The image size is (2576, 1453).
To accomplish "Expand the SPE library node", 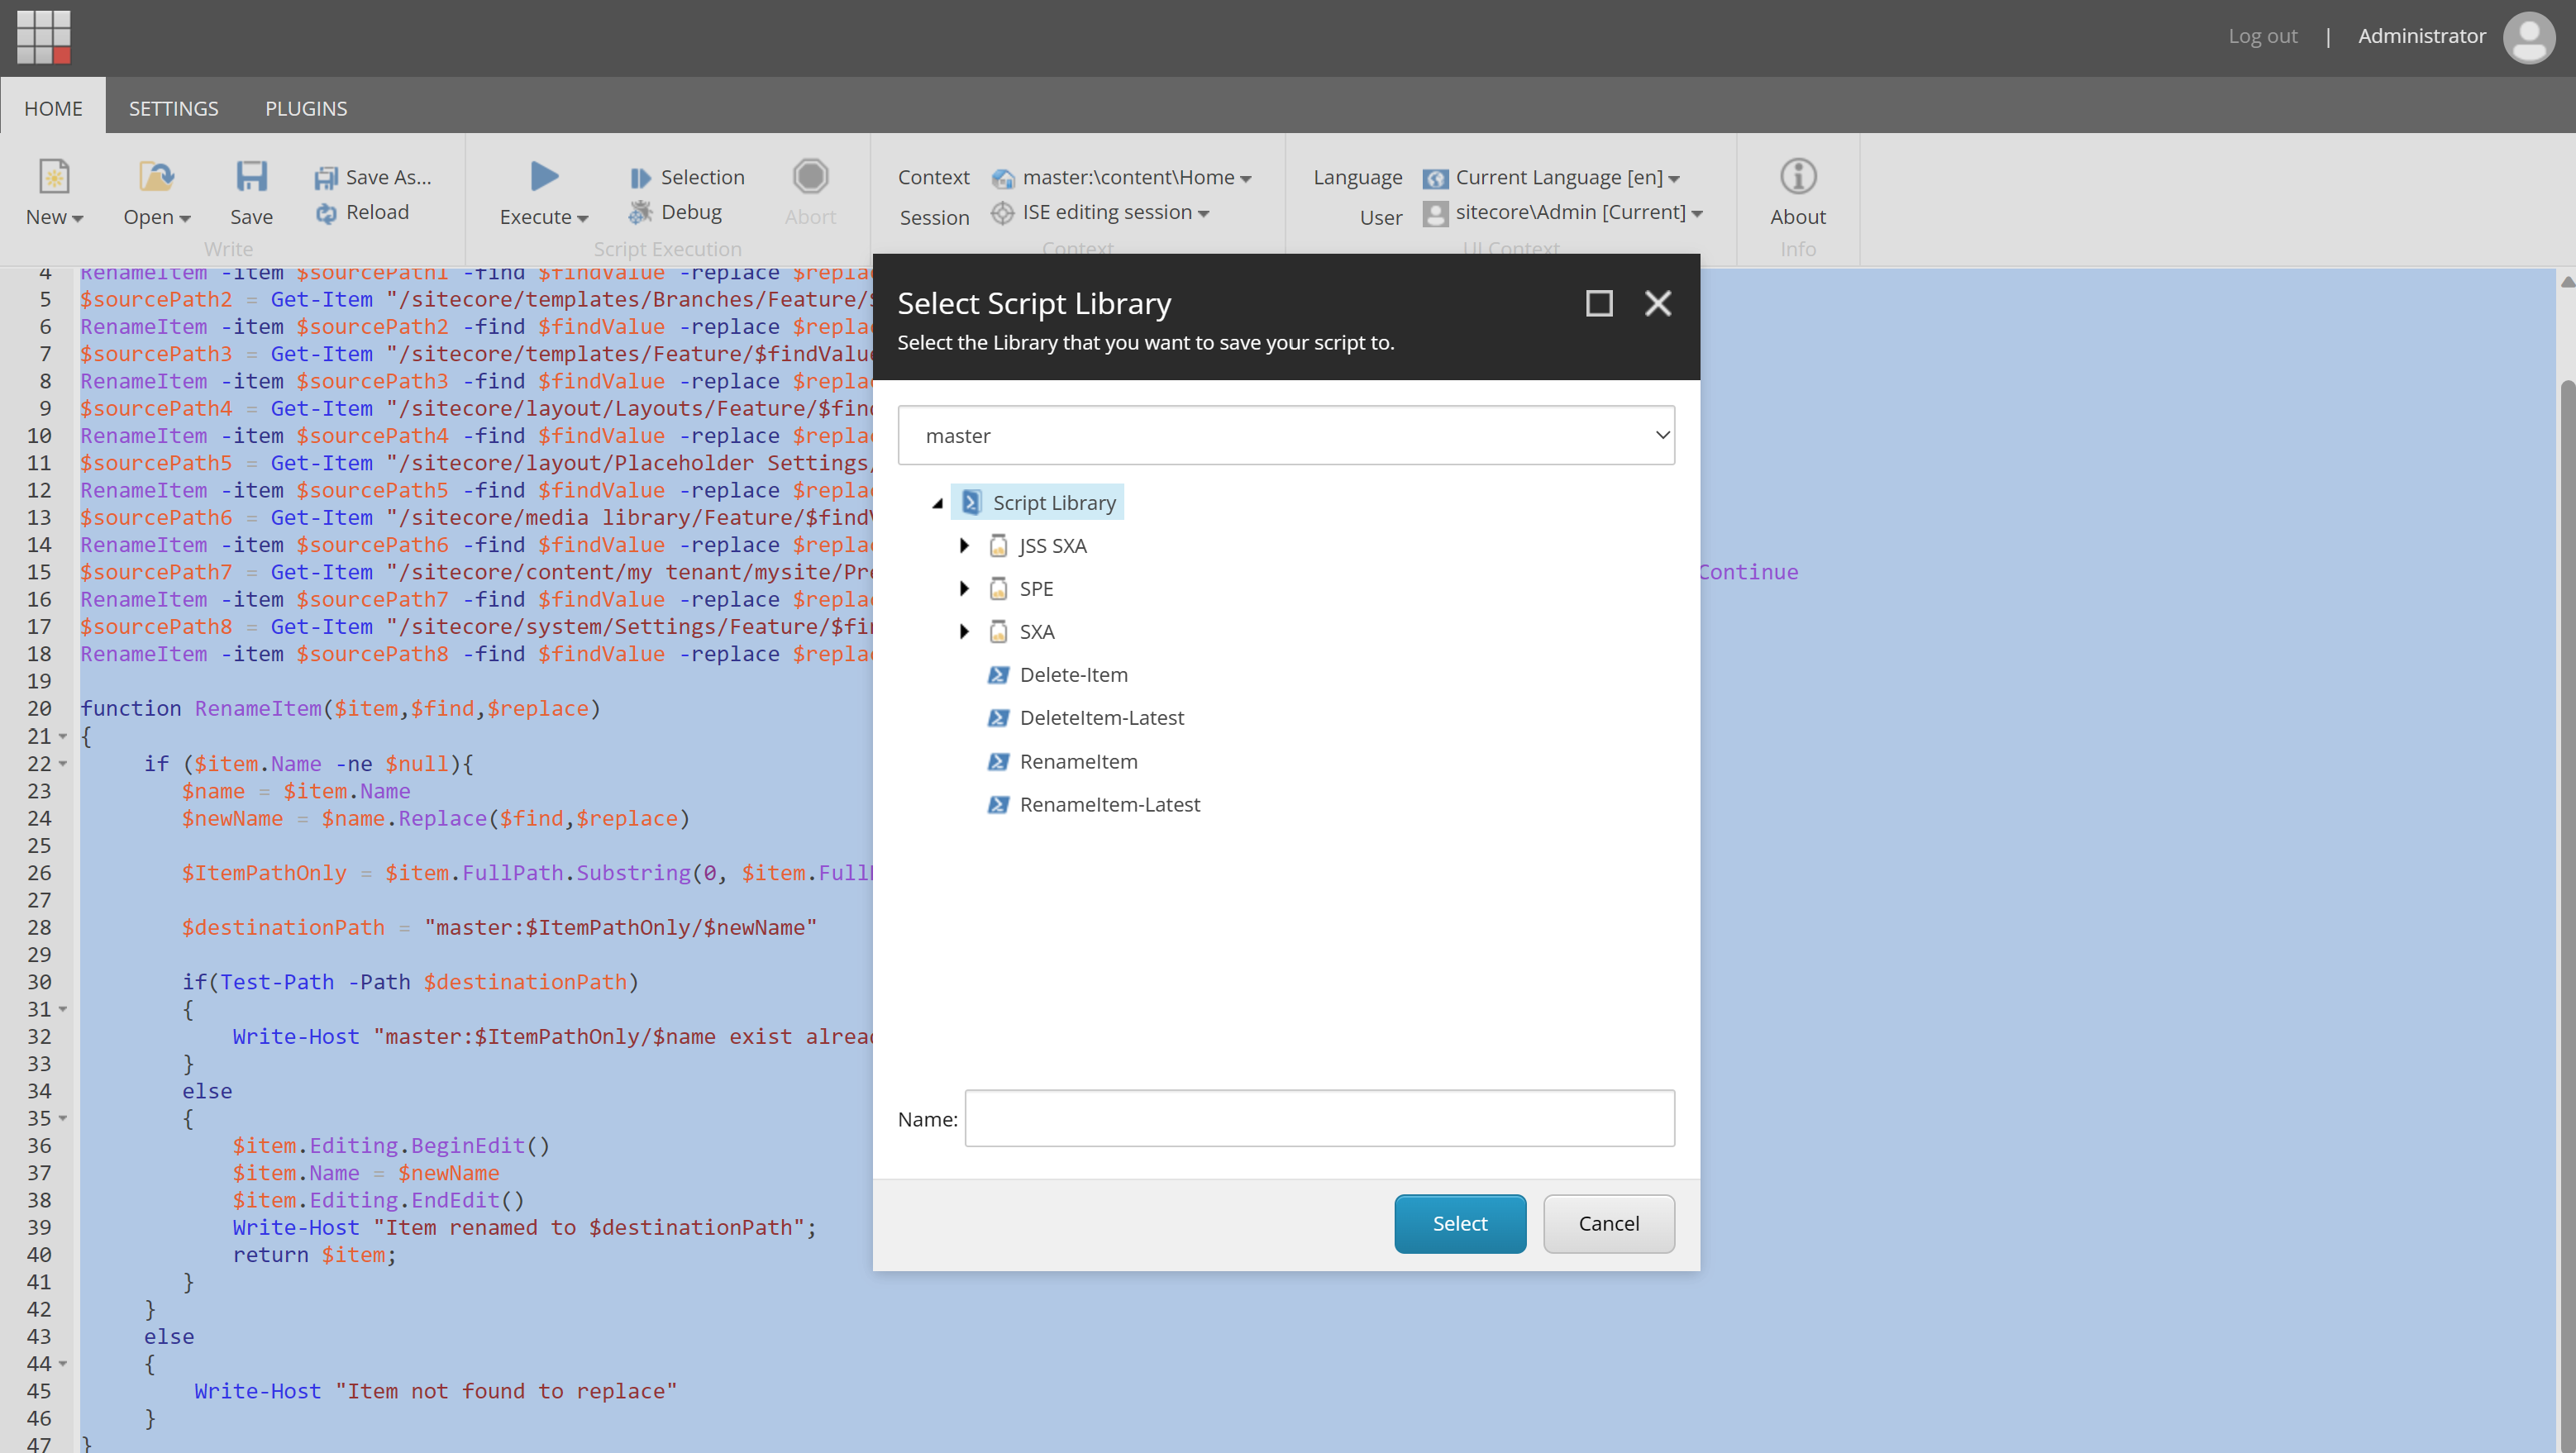I will click(964, 589).
